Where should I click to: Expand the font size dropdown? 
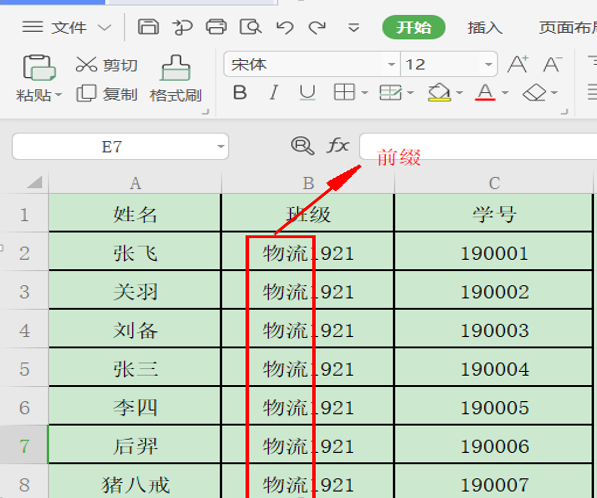point(488,64)
